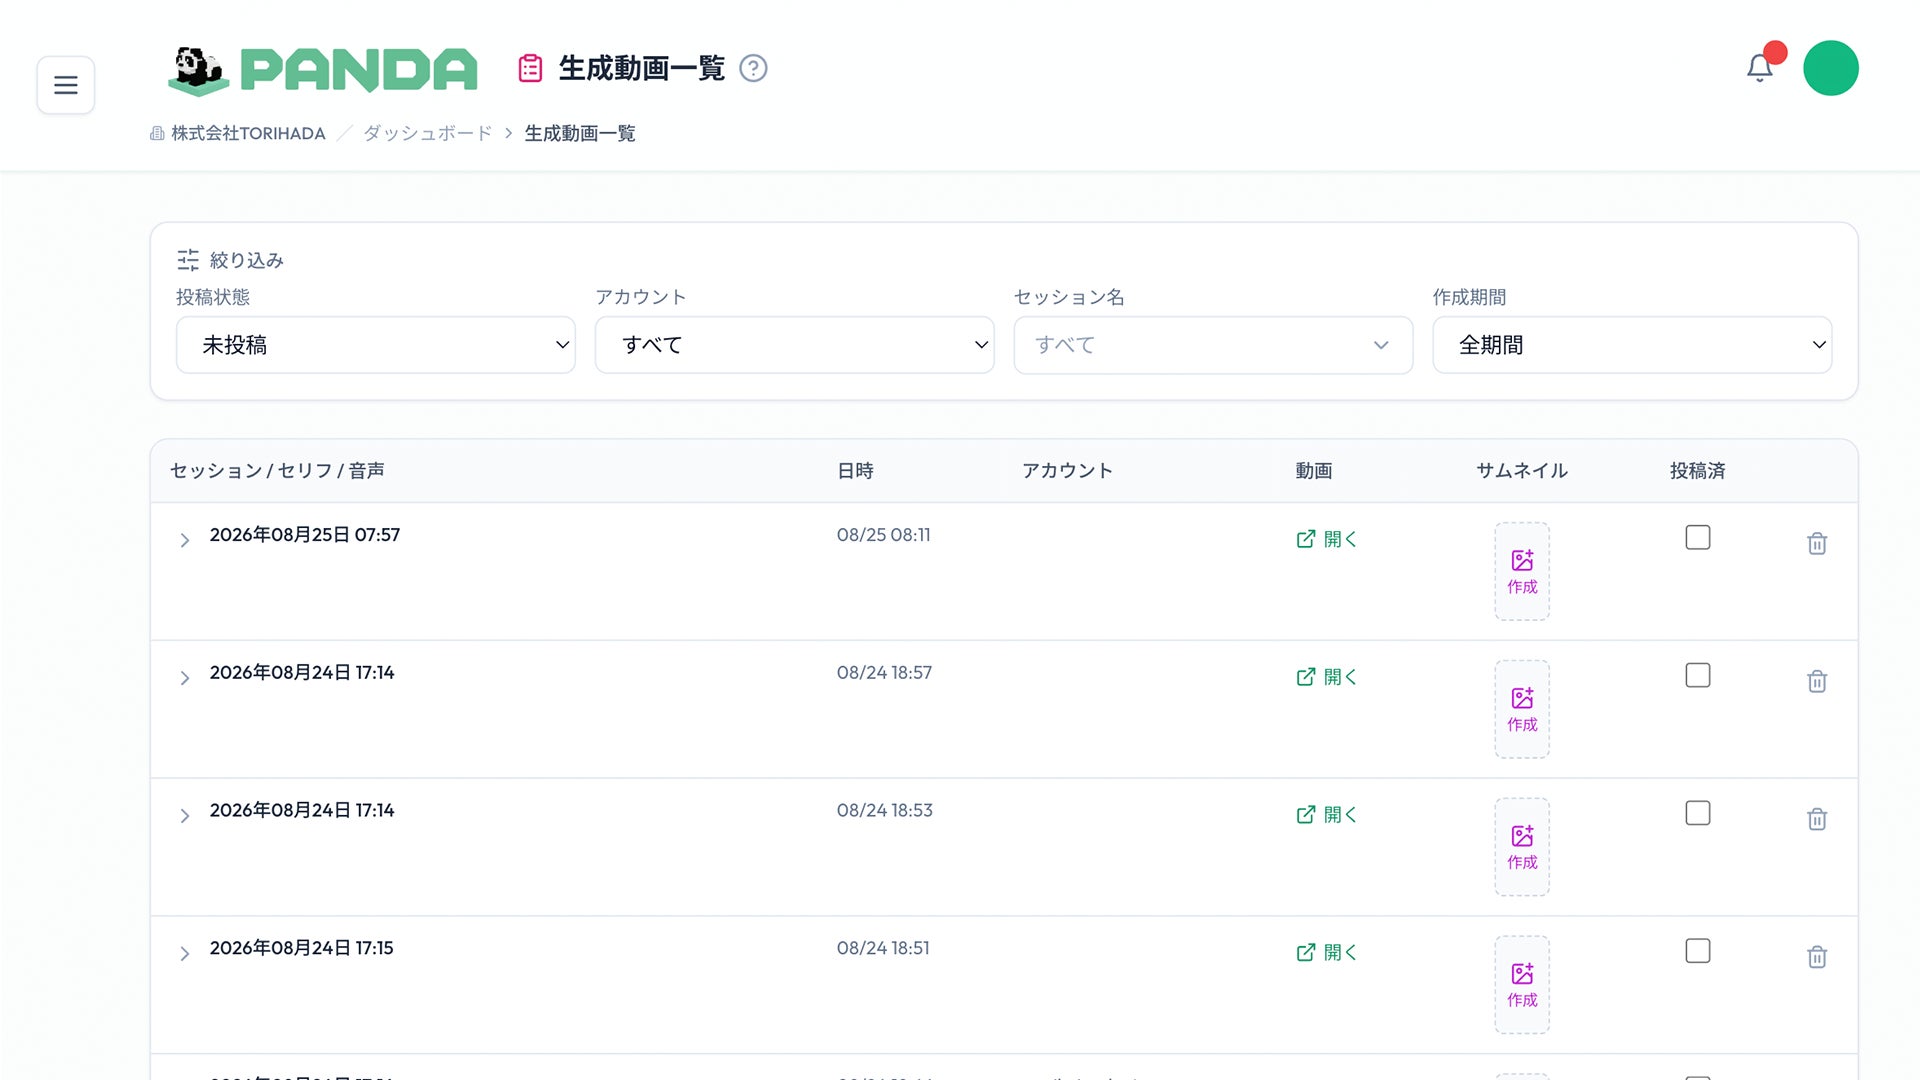
Task: Mark 08/24 18:51 row as posted
Action: pyautogui.click(x=1698, y=951)
